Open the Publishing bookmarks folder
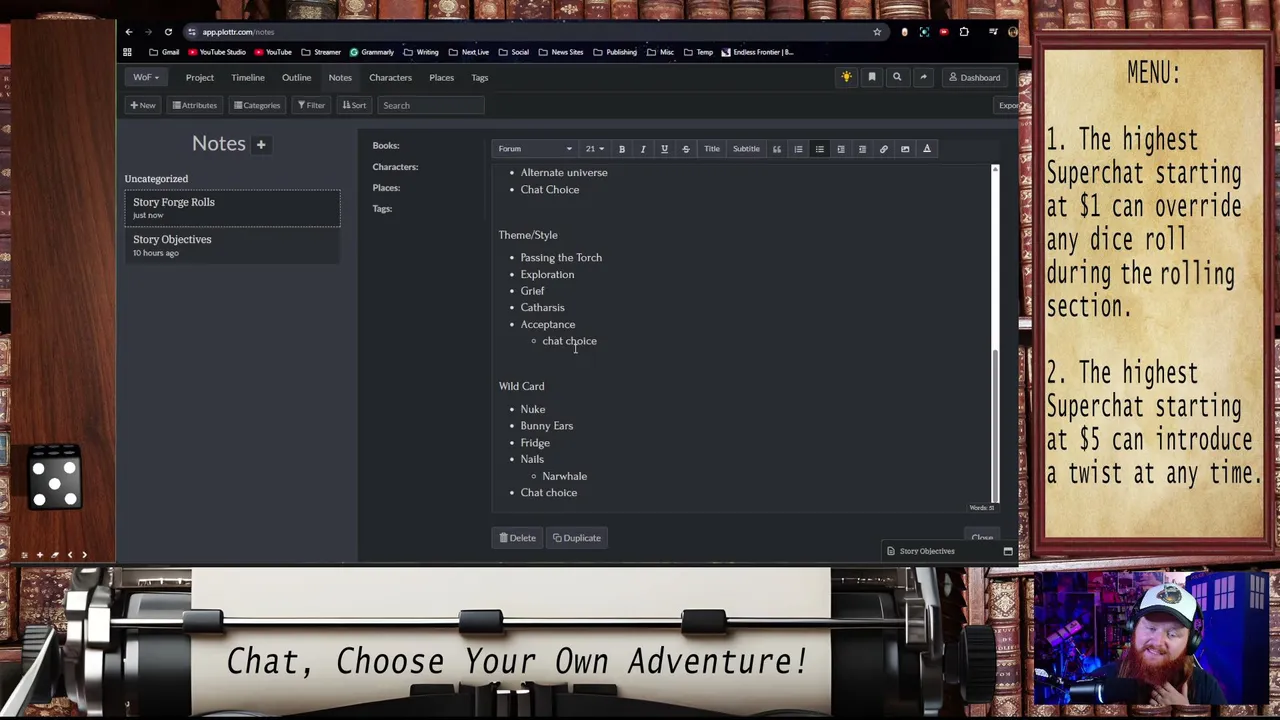Viewport: 1280px width, 720px height. tap(615, 52)
